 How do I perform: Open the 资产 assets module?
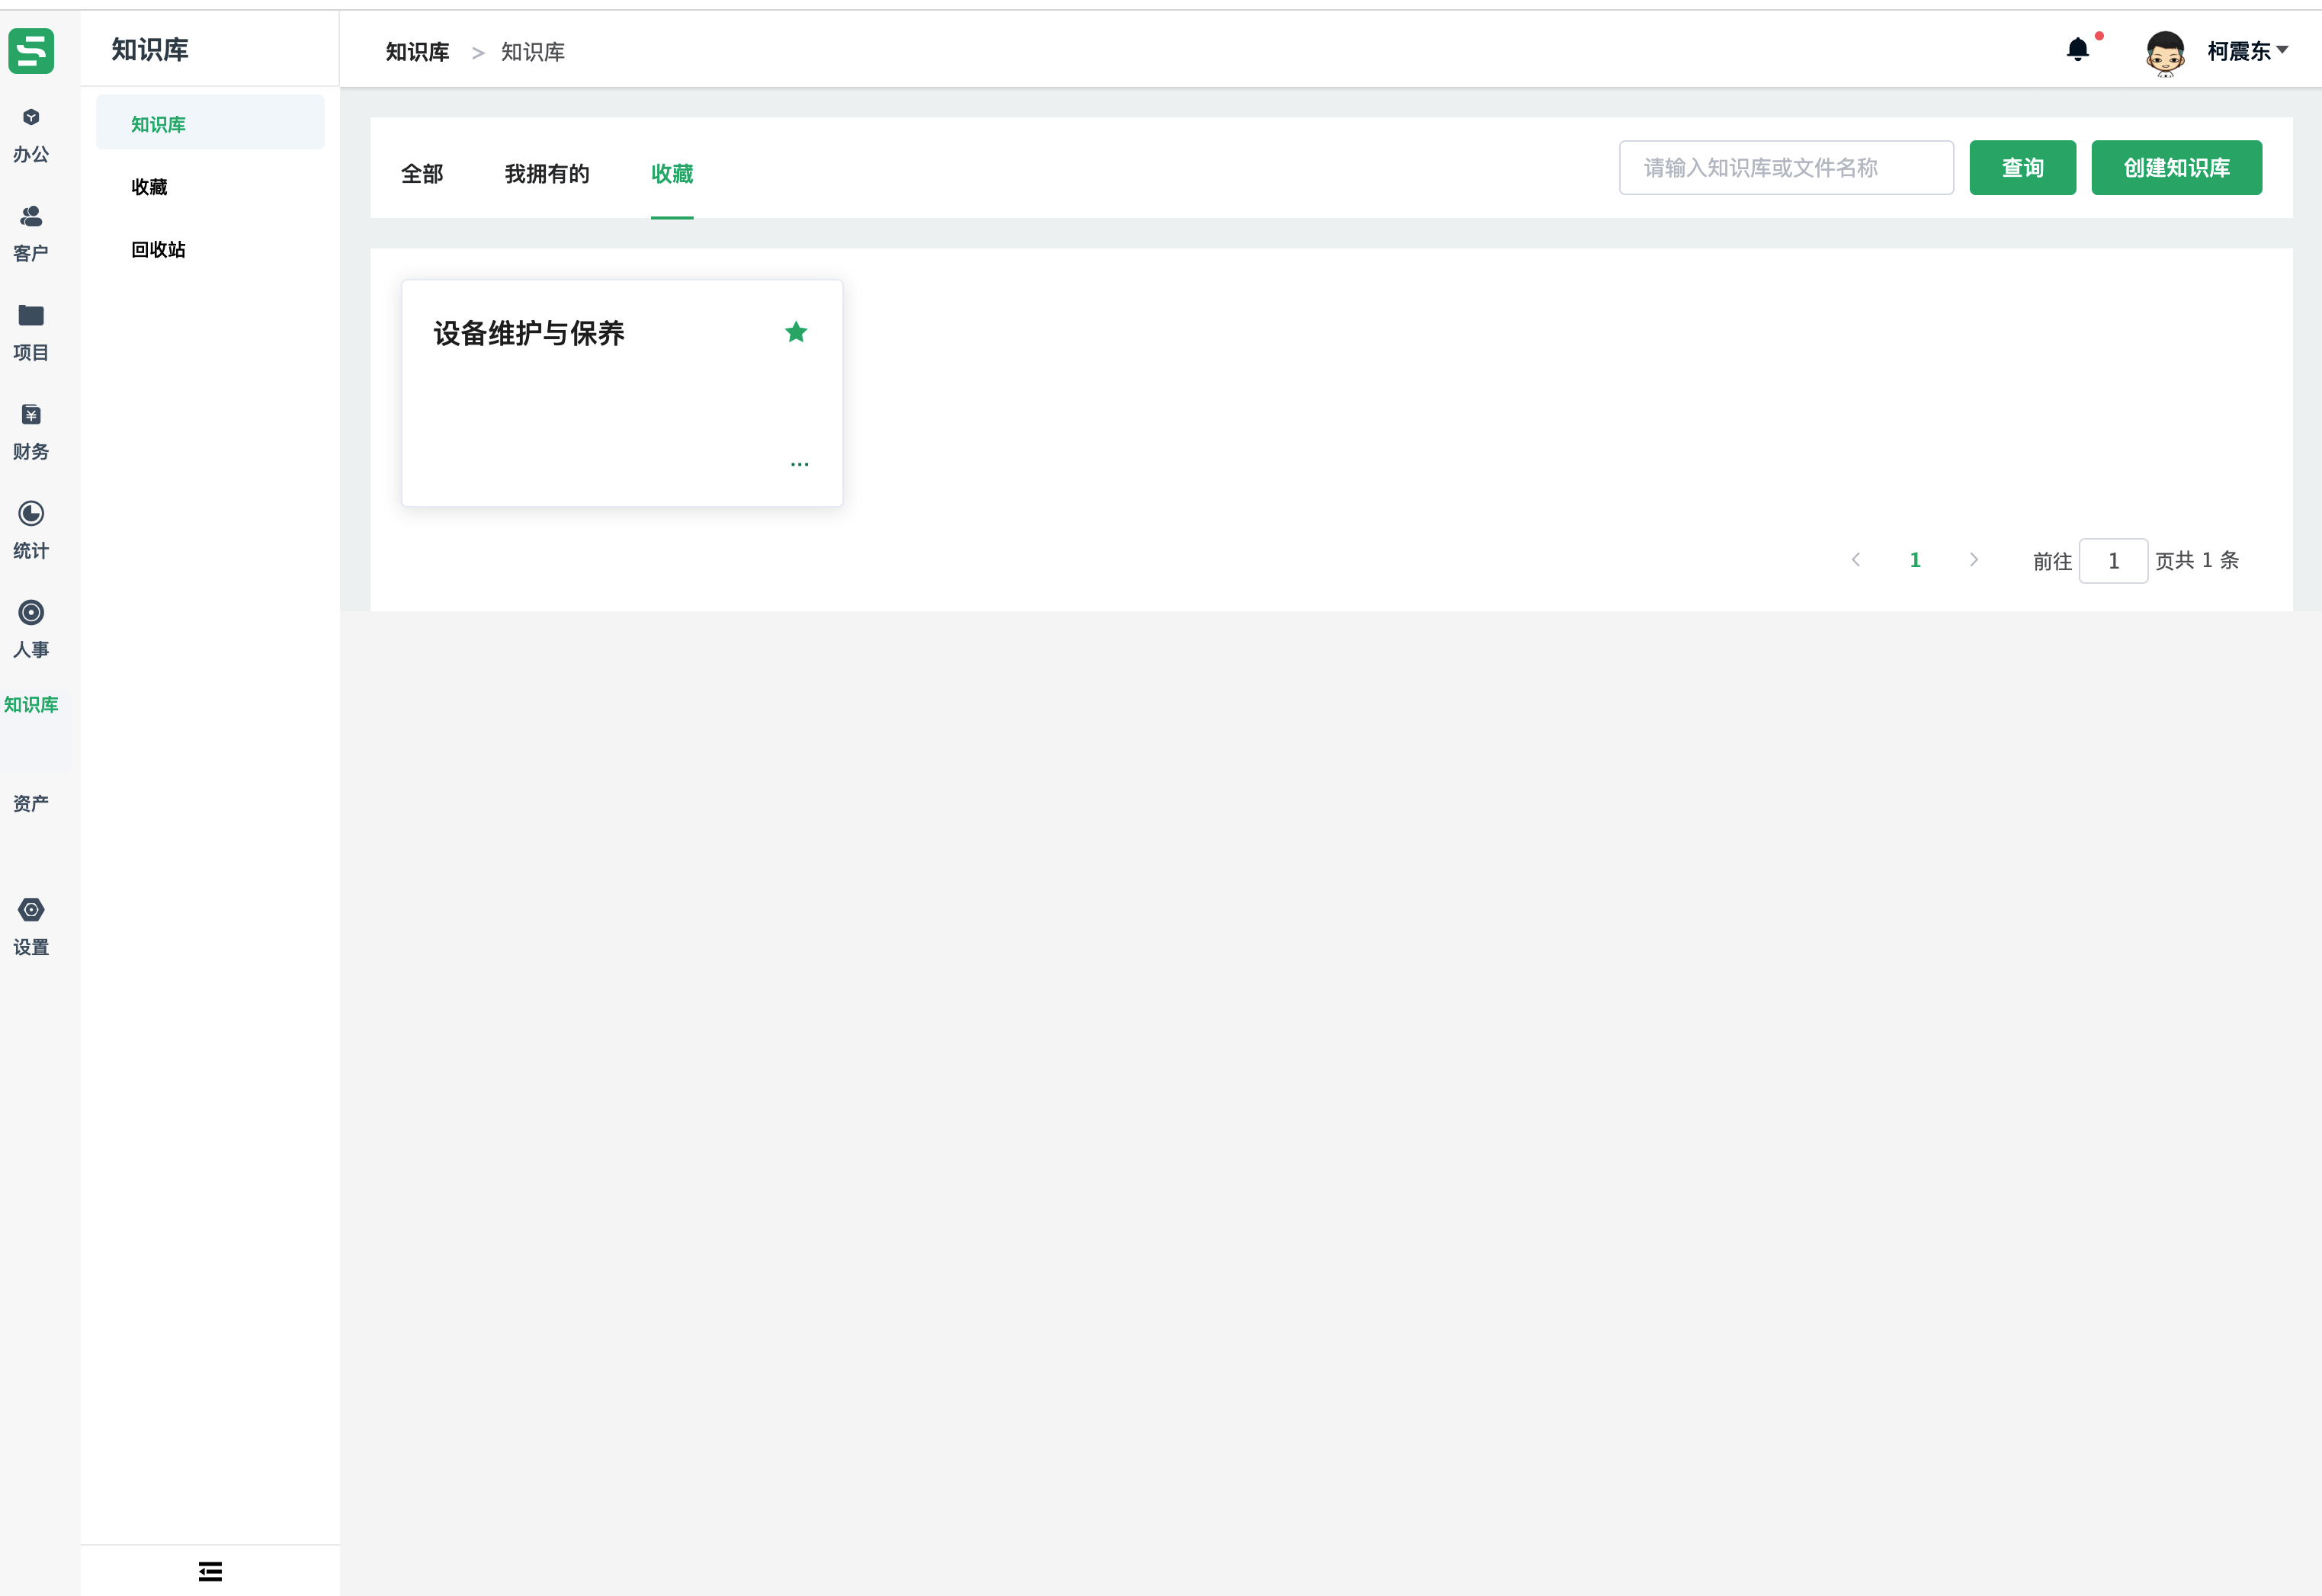(x=31, y=803)
